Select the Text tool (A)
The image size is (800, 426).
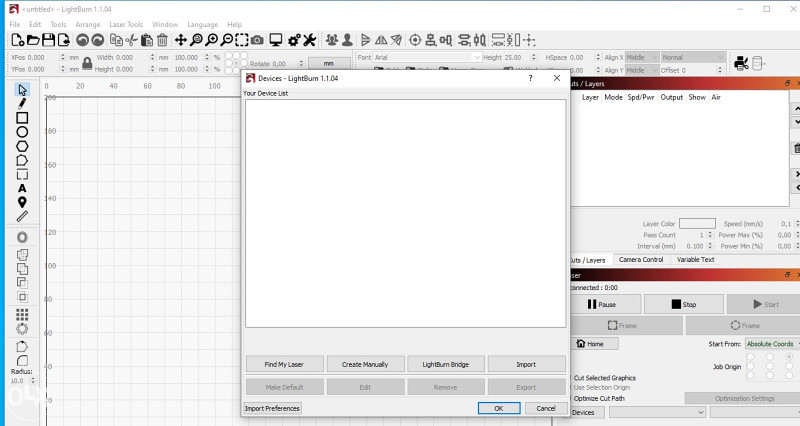(x=22, y=188)
